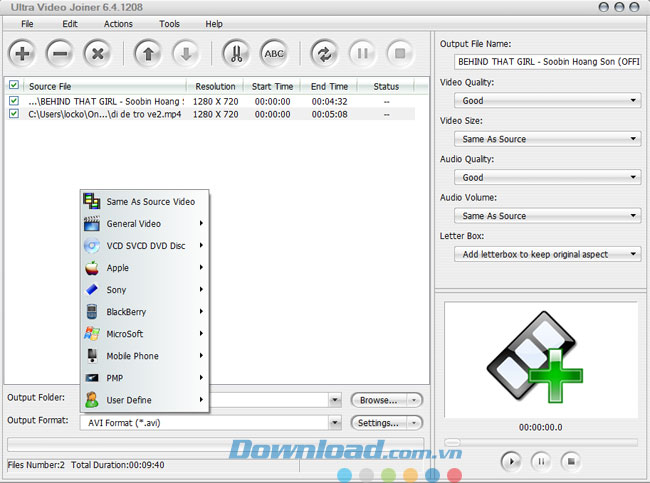Click the toolbar pause icon

coord(362,53)
